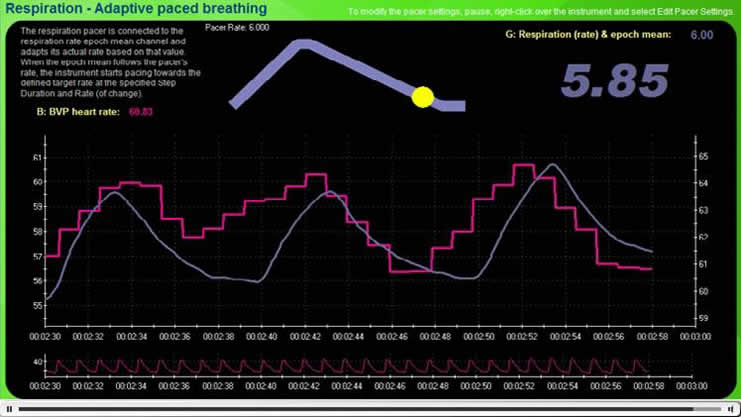The image size is (741, 417).
Task: Click the Respiration - Adaptive paced breathing title
Action: (x=137, y=9)
